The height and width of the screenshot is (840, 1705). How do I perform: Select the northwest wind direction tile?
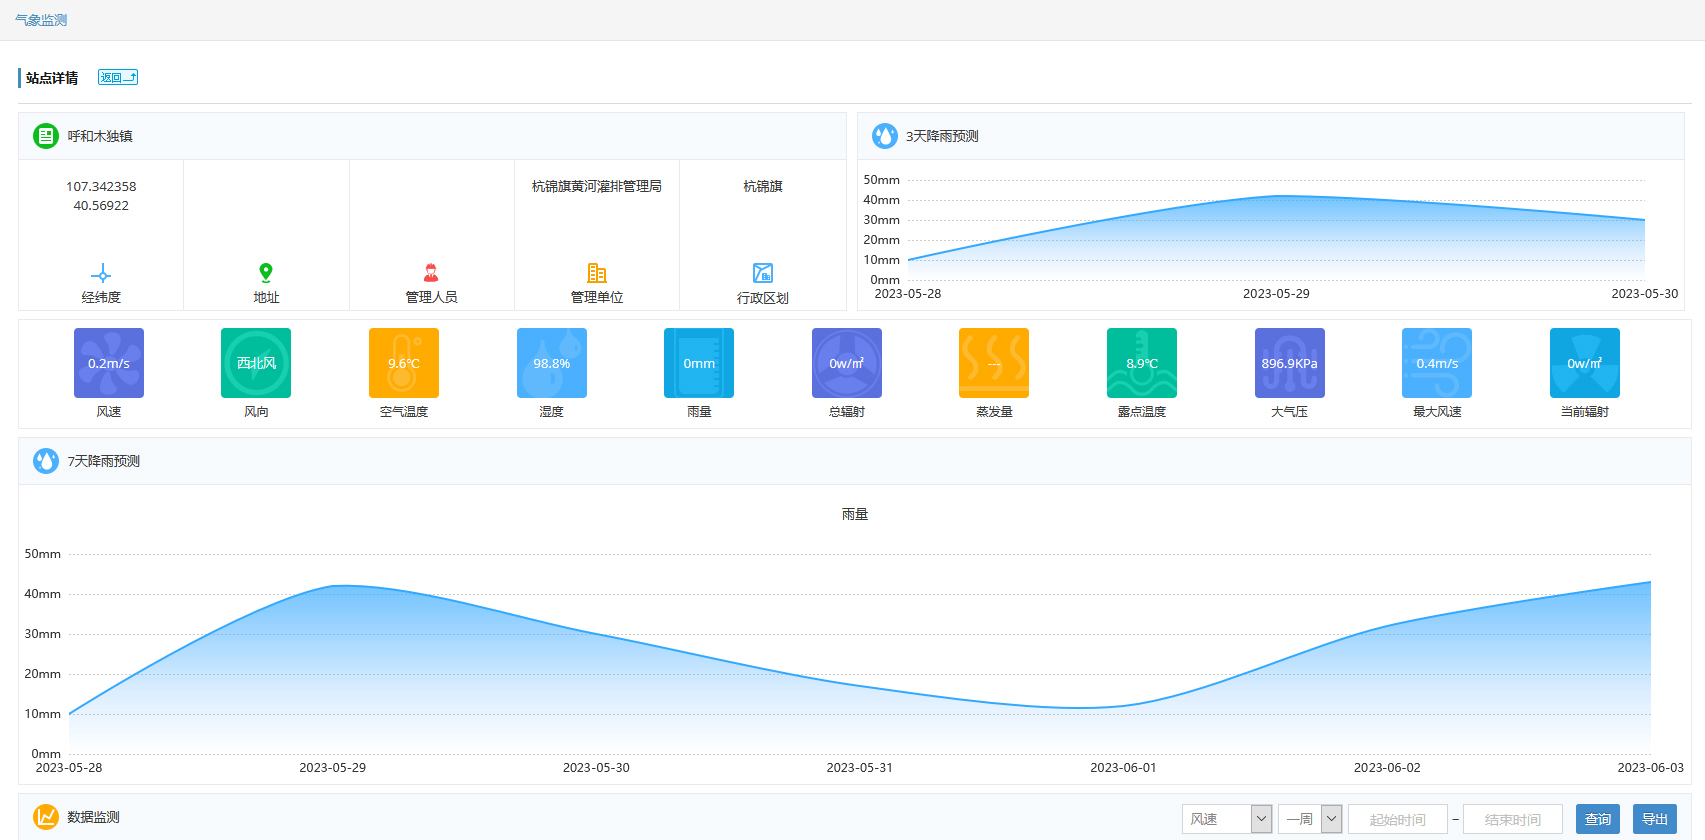256,363
